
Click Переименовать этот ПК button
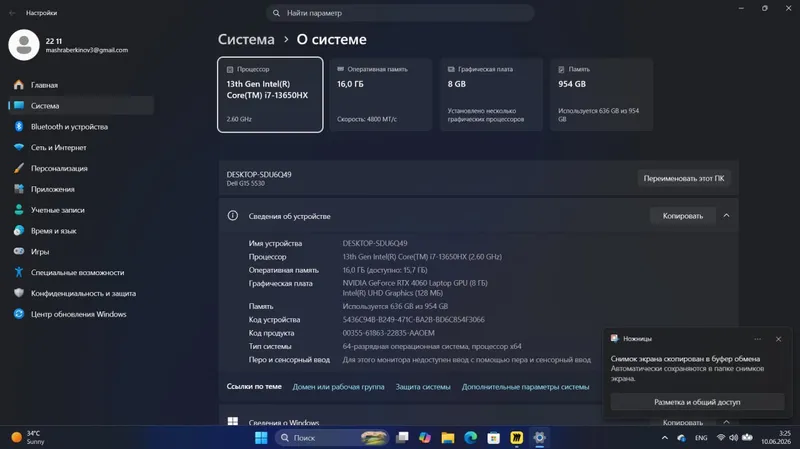coord(684,179)
